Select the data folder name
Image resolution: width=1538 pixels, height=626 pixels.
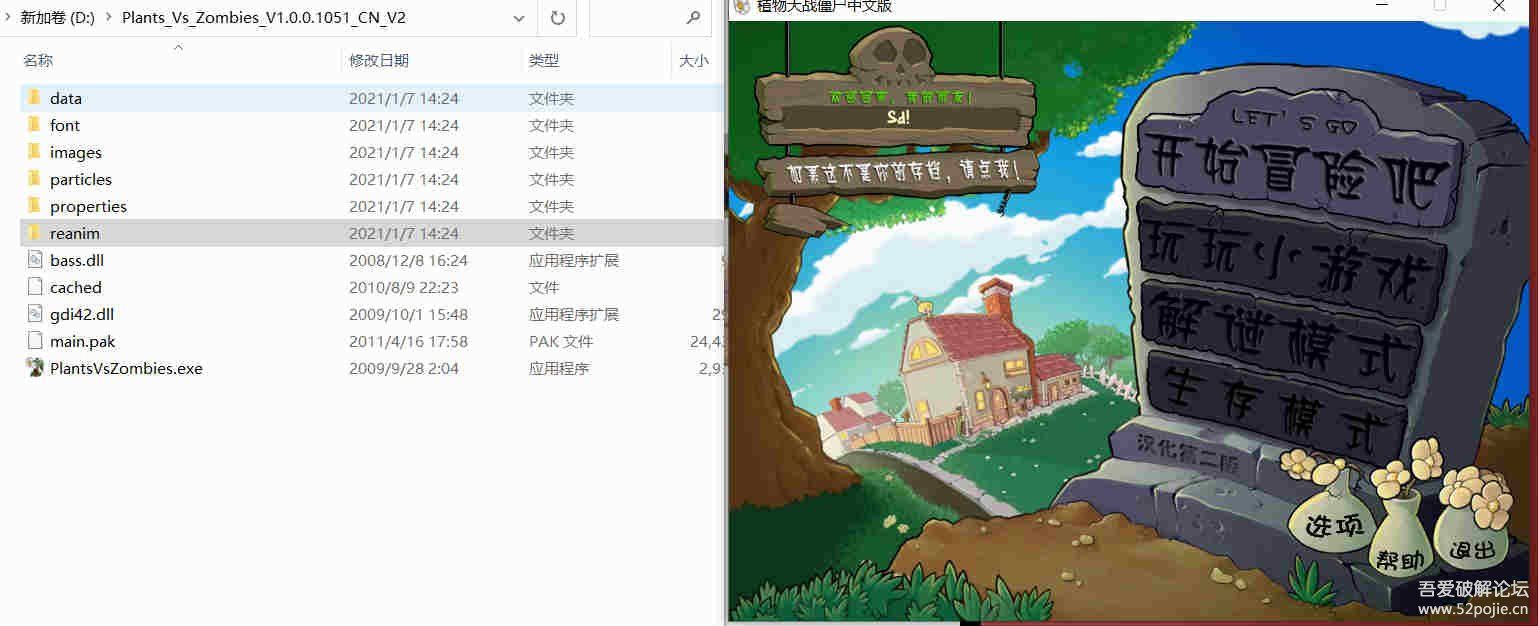coord(66,98)
